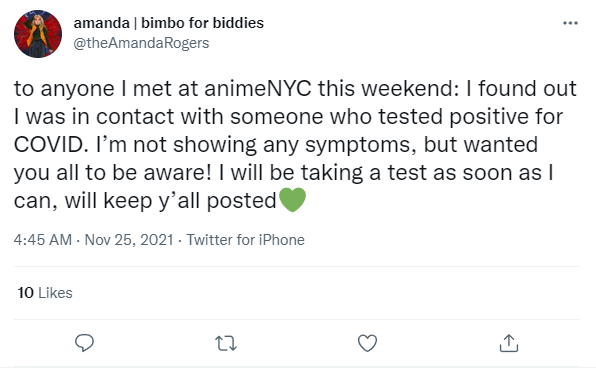Image resolution: width=596 pixels, height=369 pixels.
Task: Click the retweet arrows icon
Action: tap(226, 343)
